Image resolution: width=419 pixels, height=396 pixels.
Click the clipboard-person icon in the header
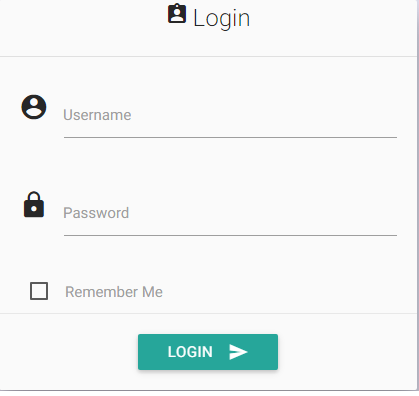177,14
